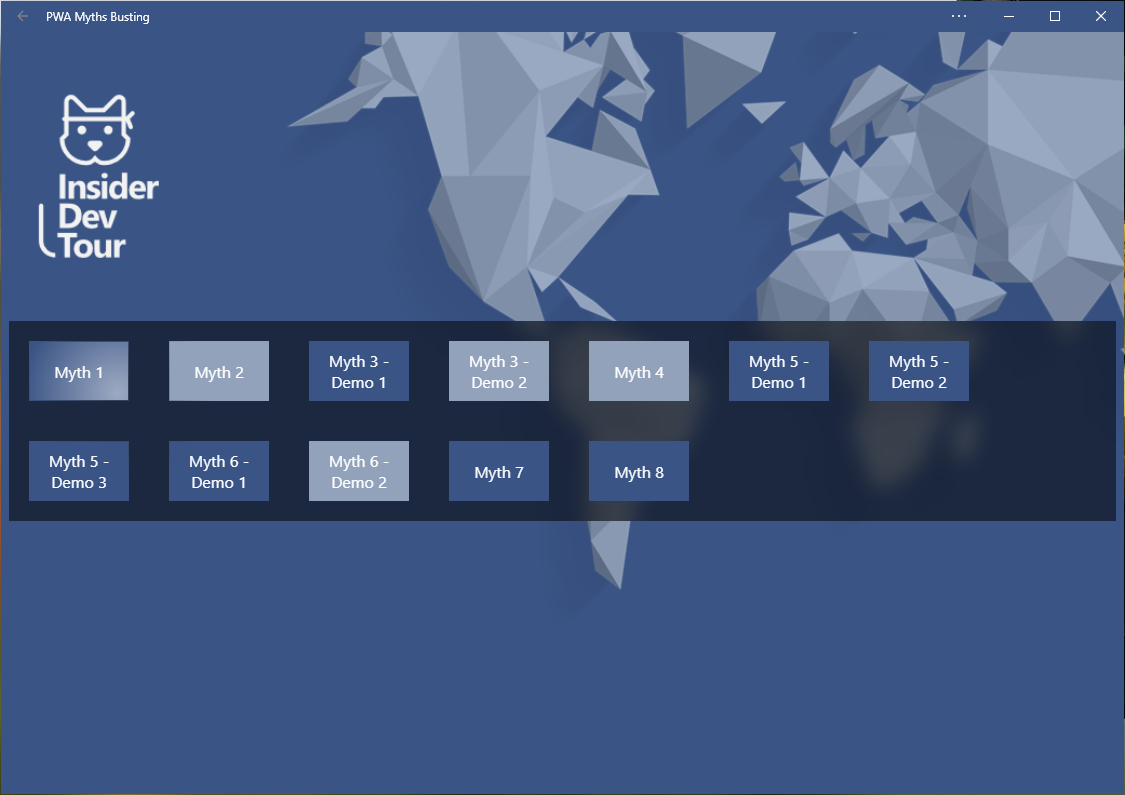Image resolution: width=1125 pixels, height=795 pixels.
Task: Launch Myth 5 - Demo 3
Action: pos(79,471)
